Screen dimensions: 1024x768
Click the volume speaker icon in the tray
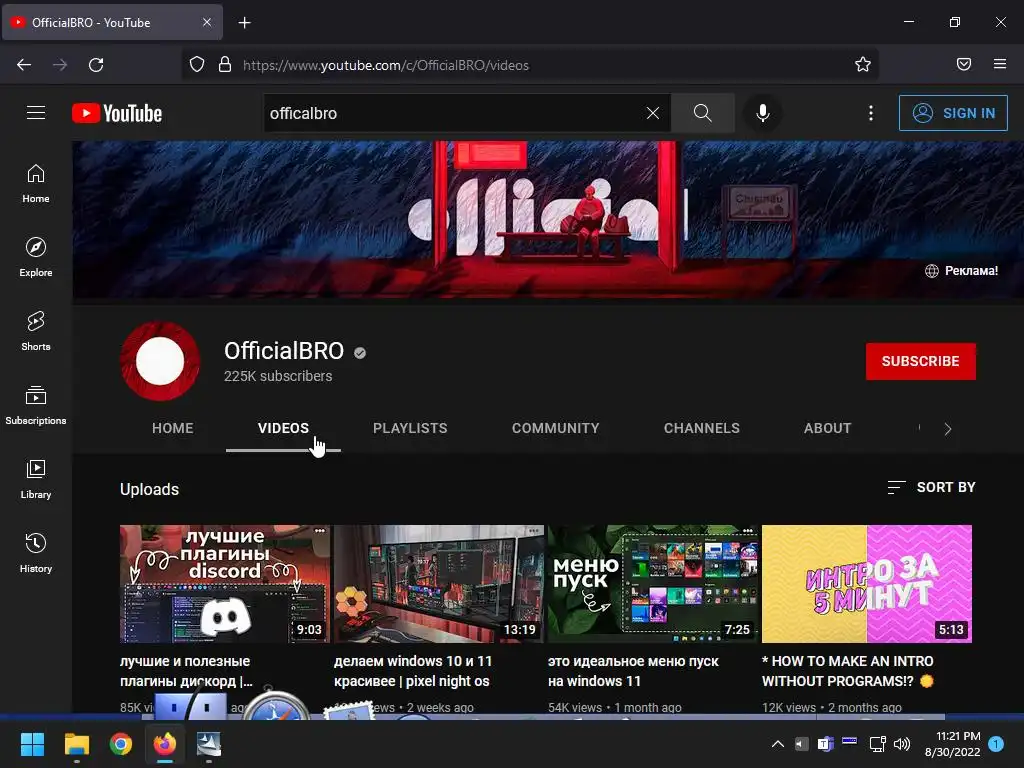902,744
